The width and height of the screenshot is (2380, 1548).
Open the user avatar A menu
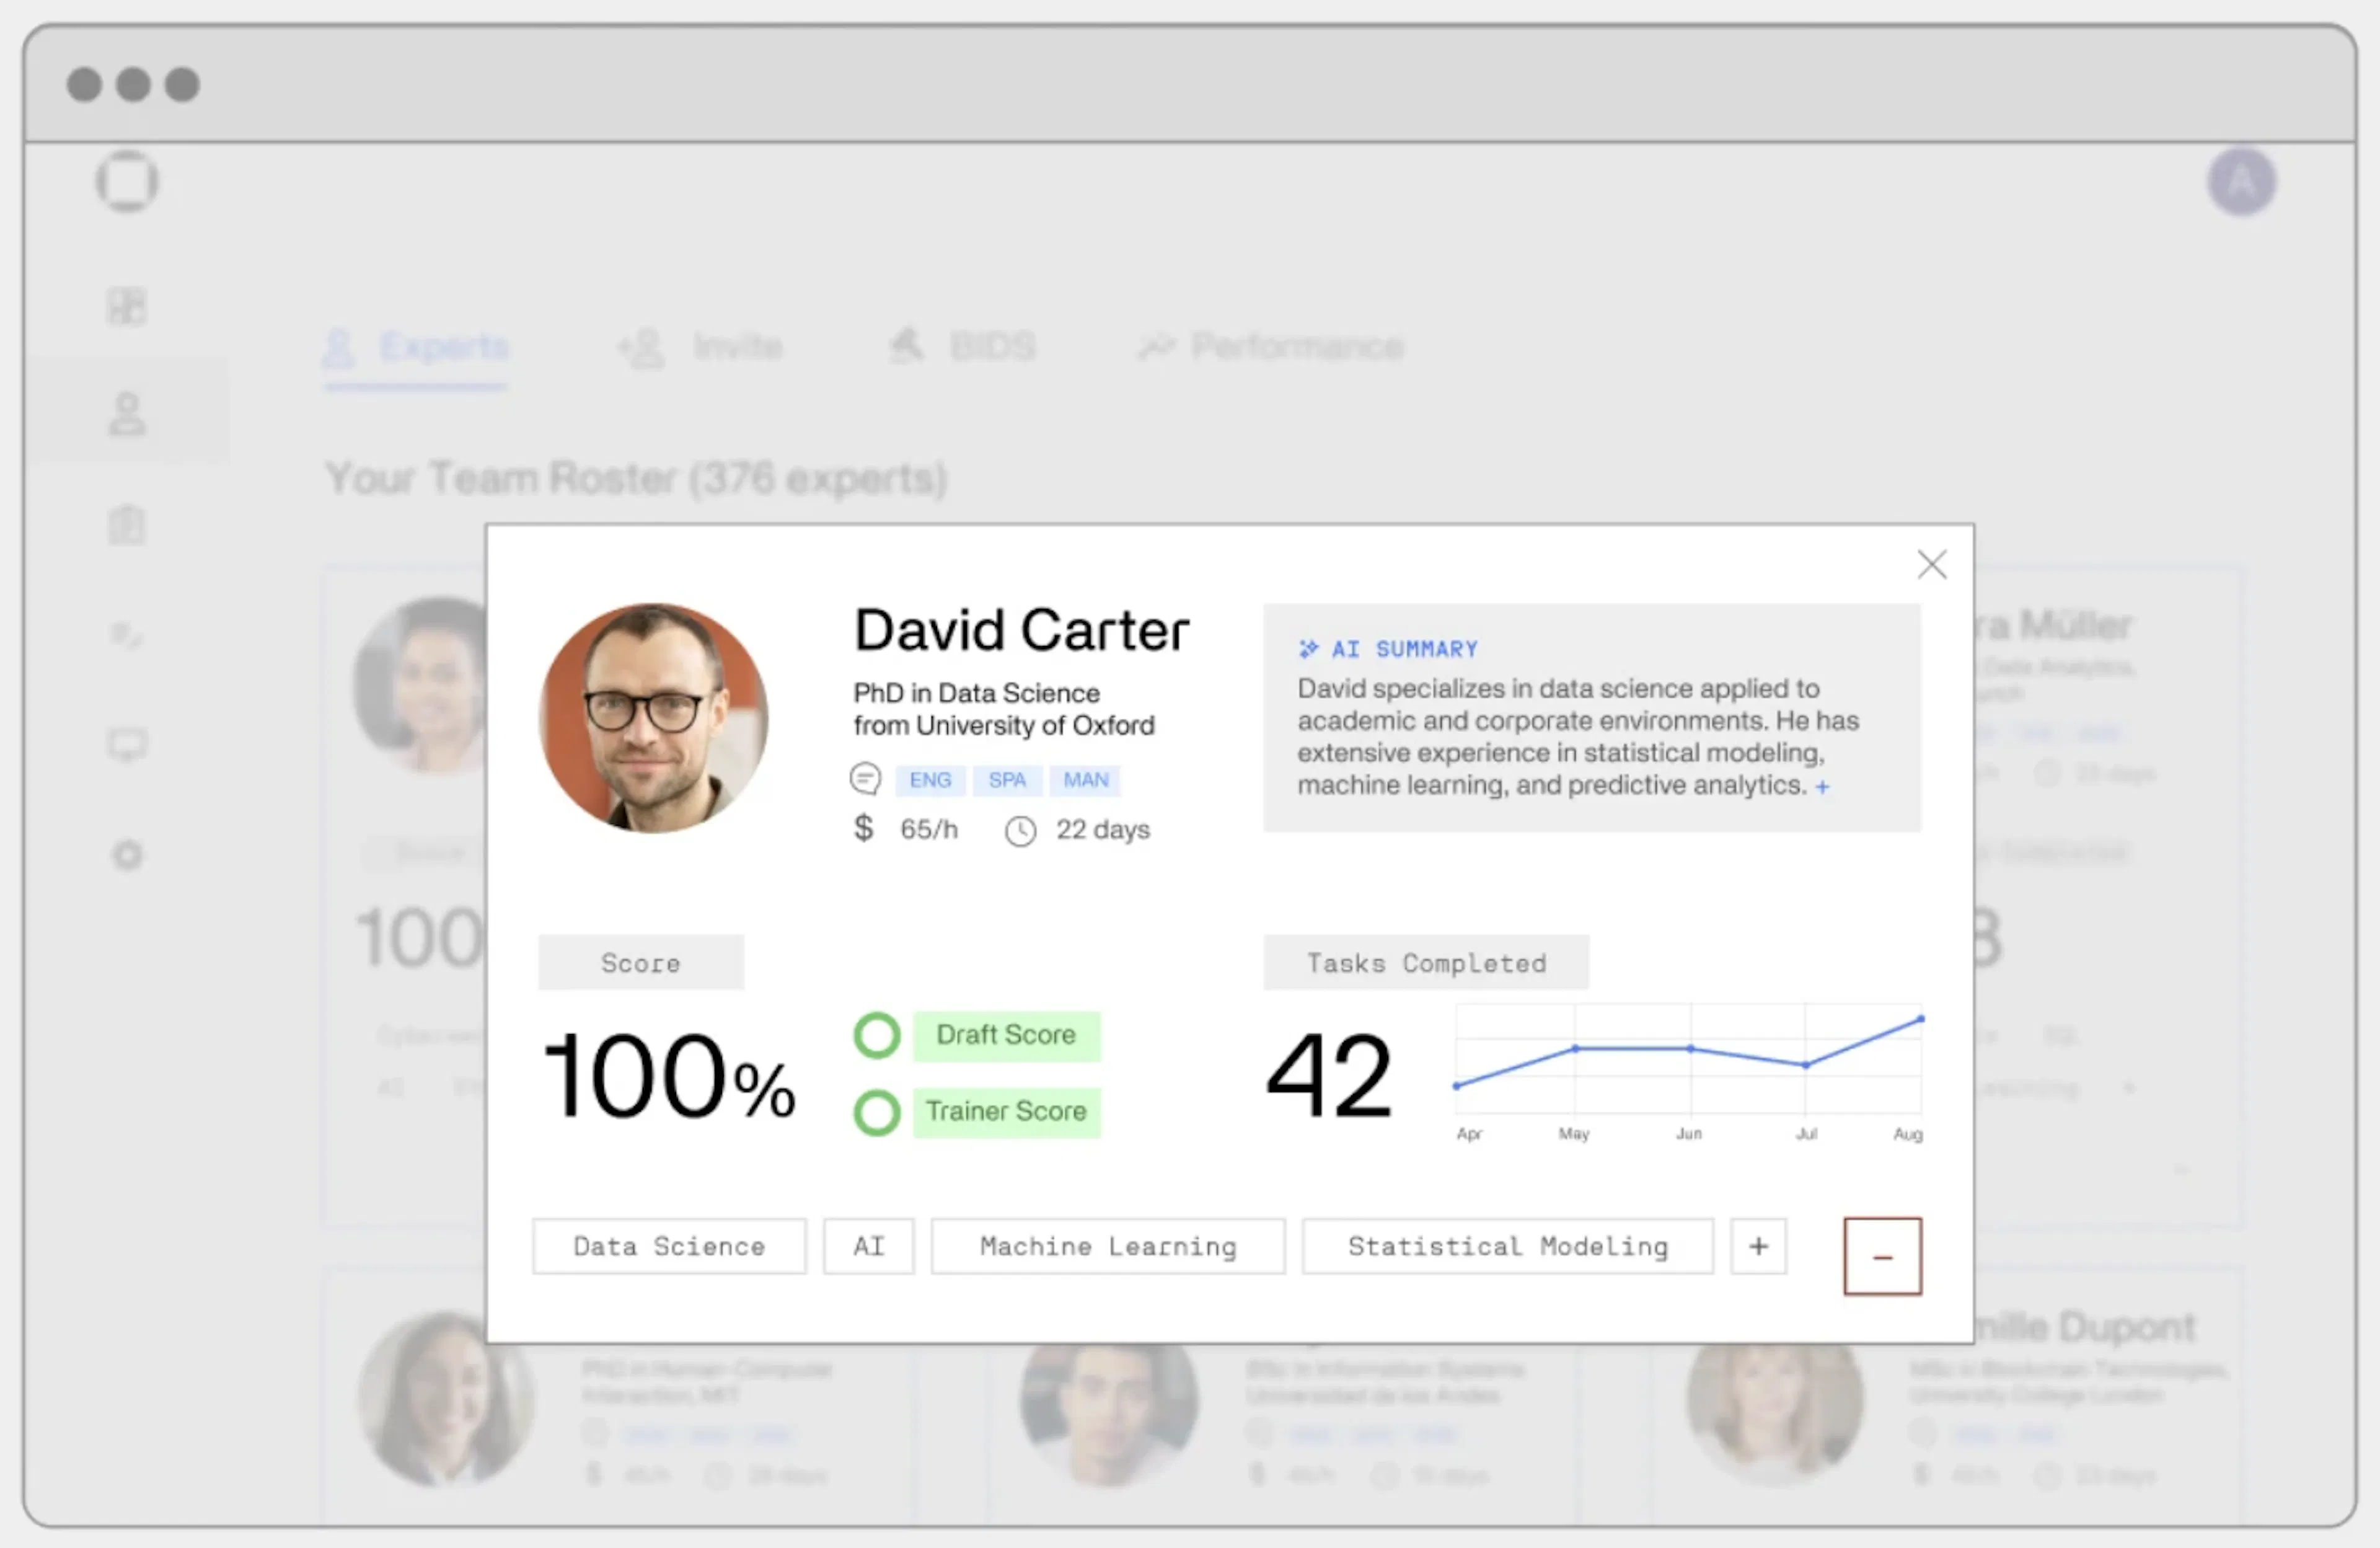2241,182
